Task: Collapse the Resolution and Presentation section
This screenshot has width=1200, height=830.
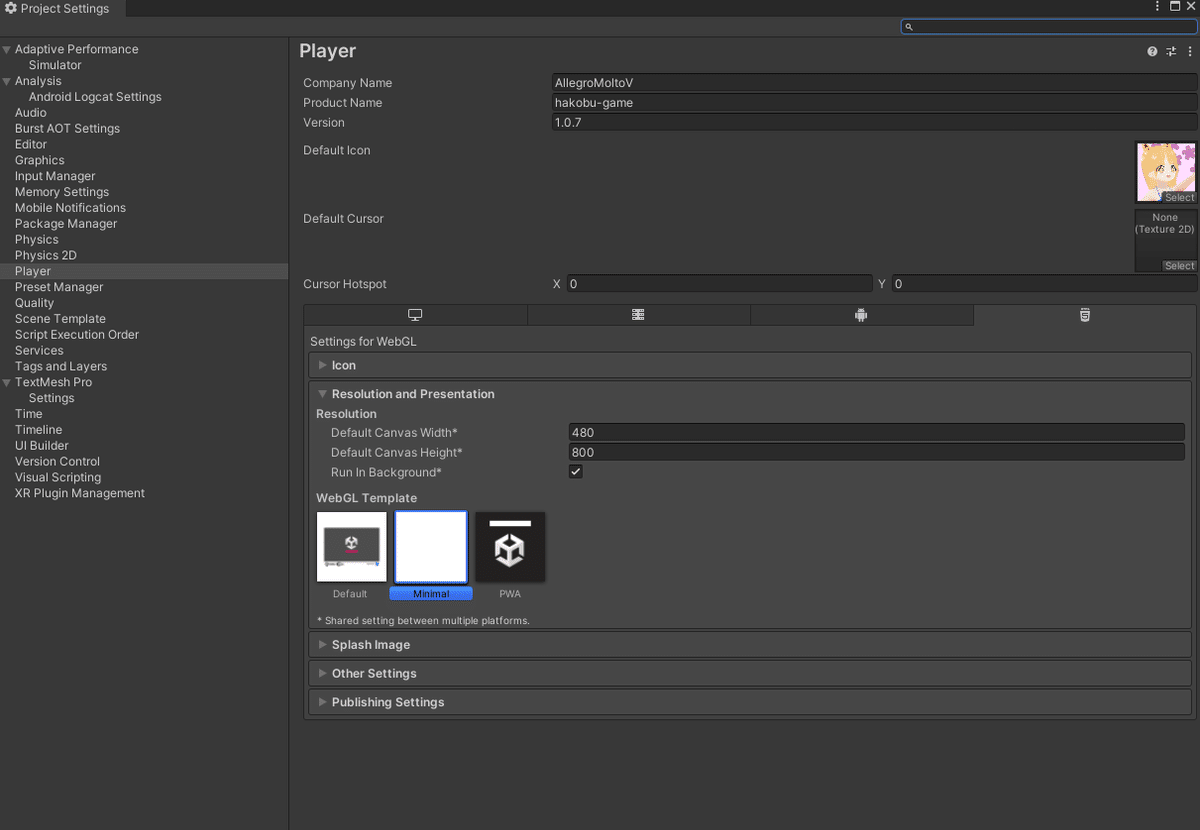Action: [x=750, y=394]
